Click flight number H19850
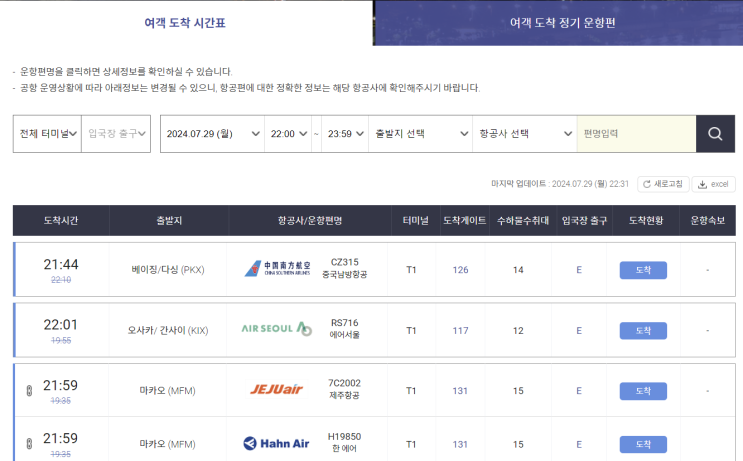The width and height of the screenshot is (743, 461). [x=344, y=436]
